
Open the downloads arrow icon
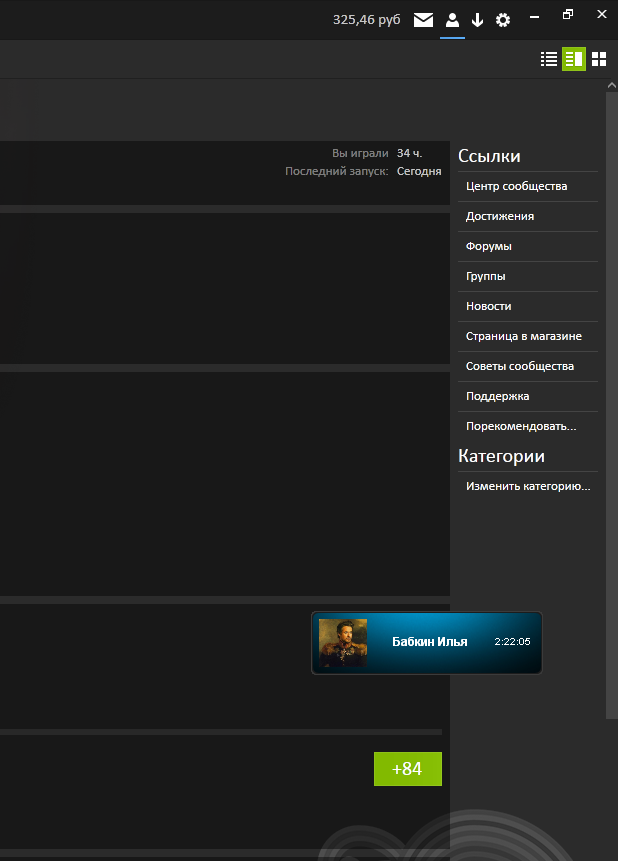click(477, 20)
